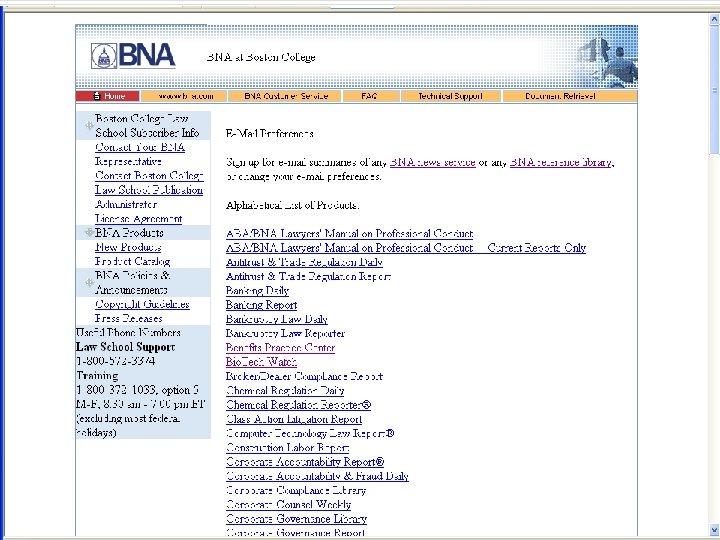Click the vertical scrollbar thumb
This screenshot has height=540, width=720.
pos(714,90)
